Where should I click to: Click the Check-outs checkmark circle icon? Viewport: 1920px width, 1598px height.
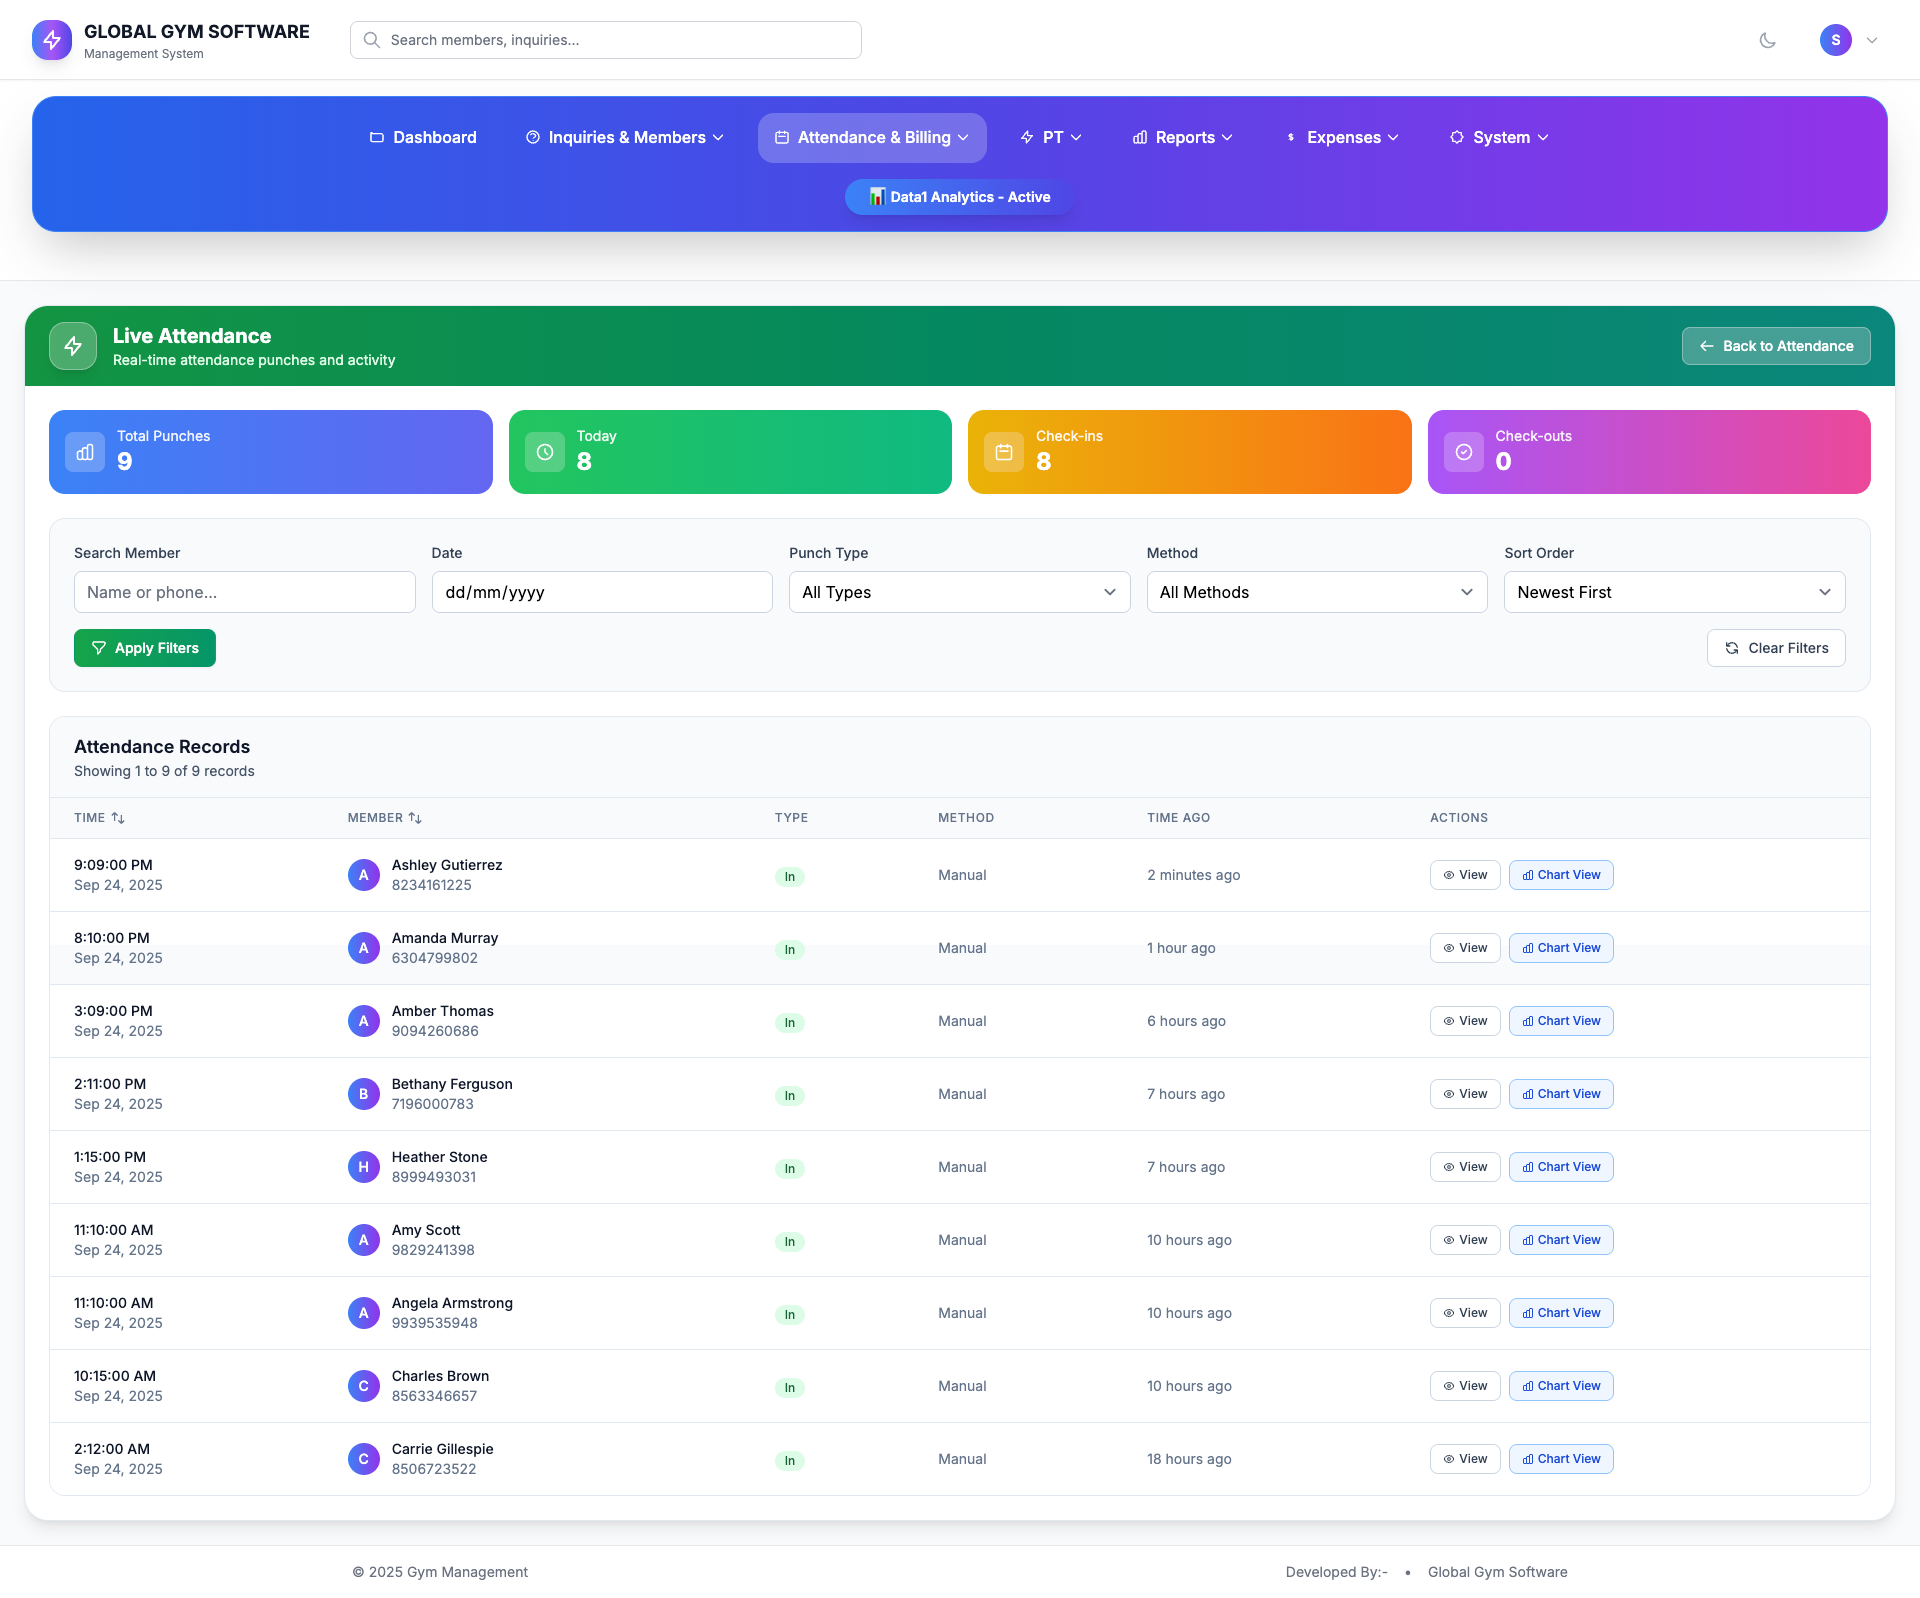pyautogui.click(x=1463, y=452)
